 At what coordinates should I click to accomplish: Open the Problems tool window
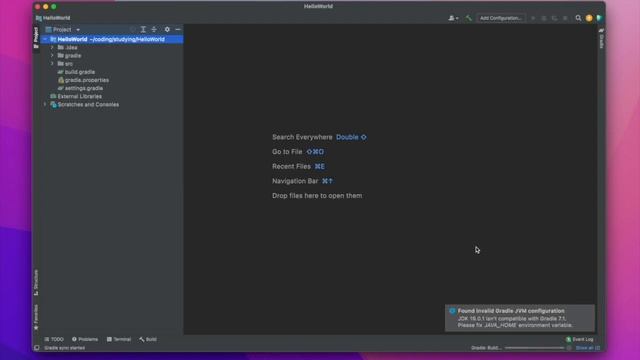[x=85, y=339]
